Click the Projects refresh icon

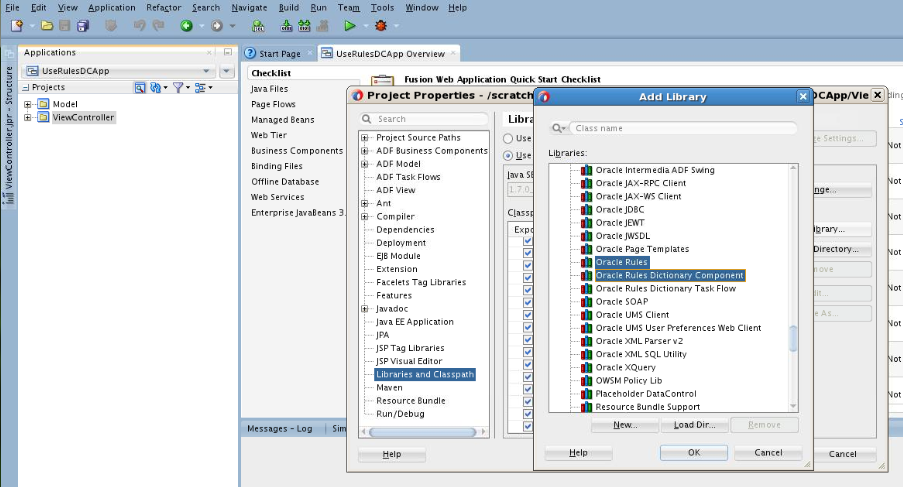point(155,87)
